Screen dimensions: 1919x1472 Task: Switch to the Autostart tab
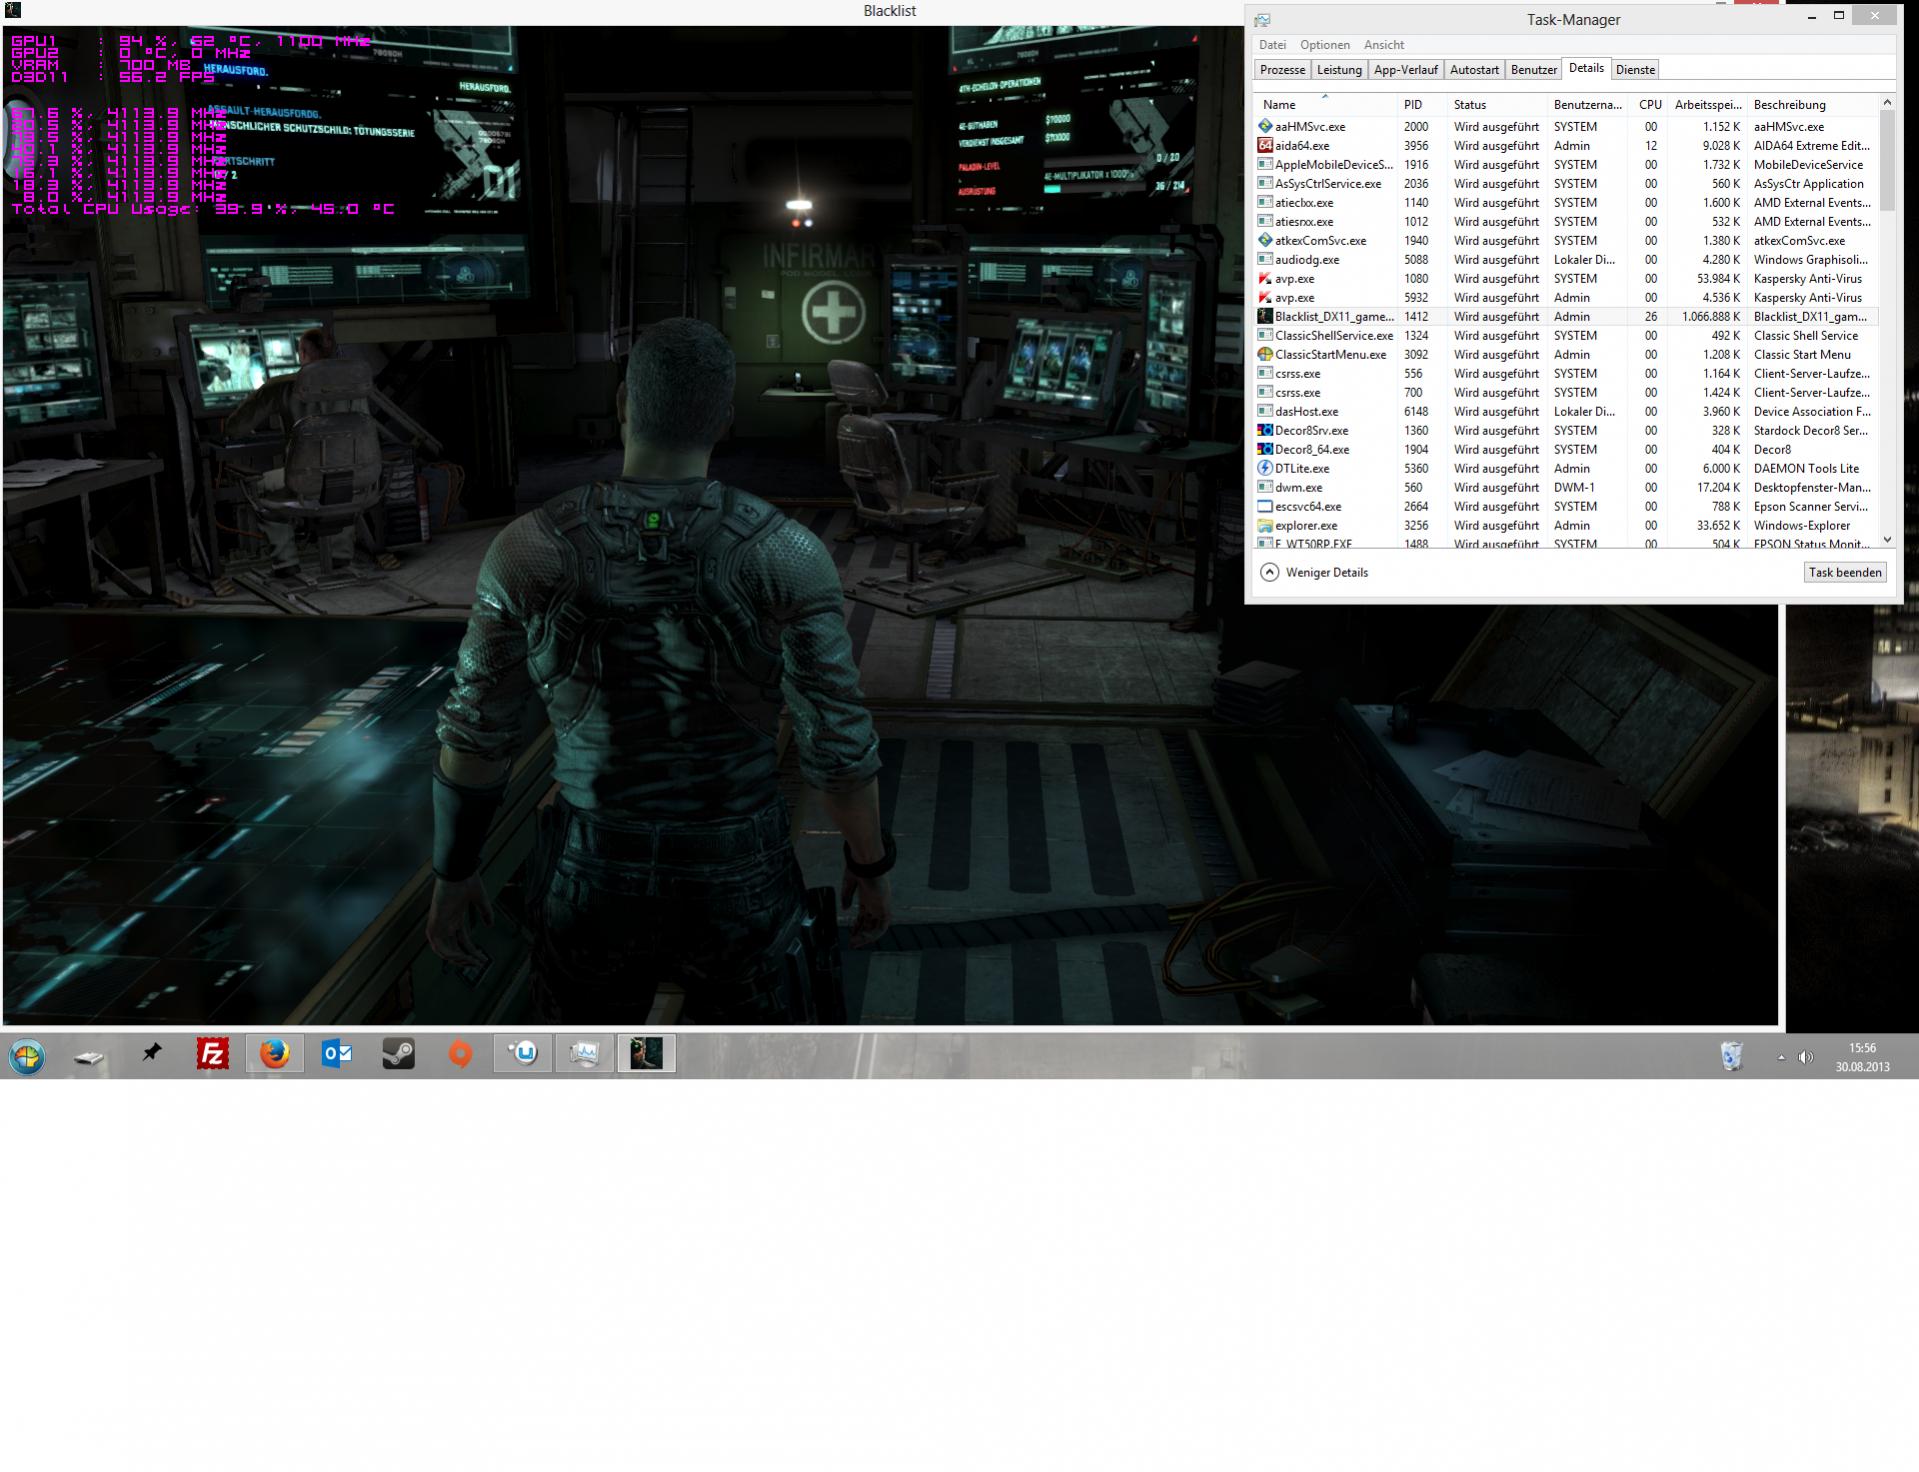[1474, 70]
